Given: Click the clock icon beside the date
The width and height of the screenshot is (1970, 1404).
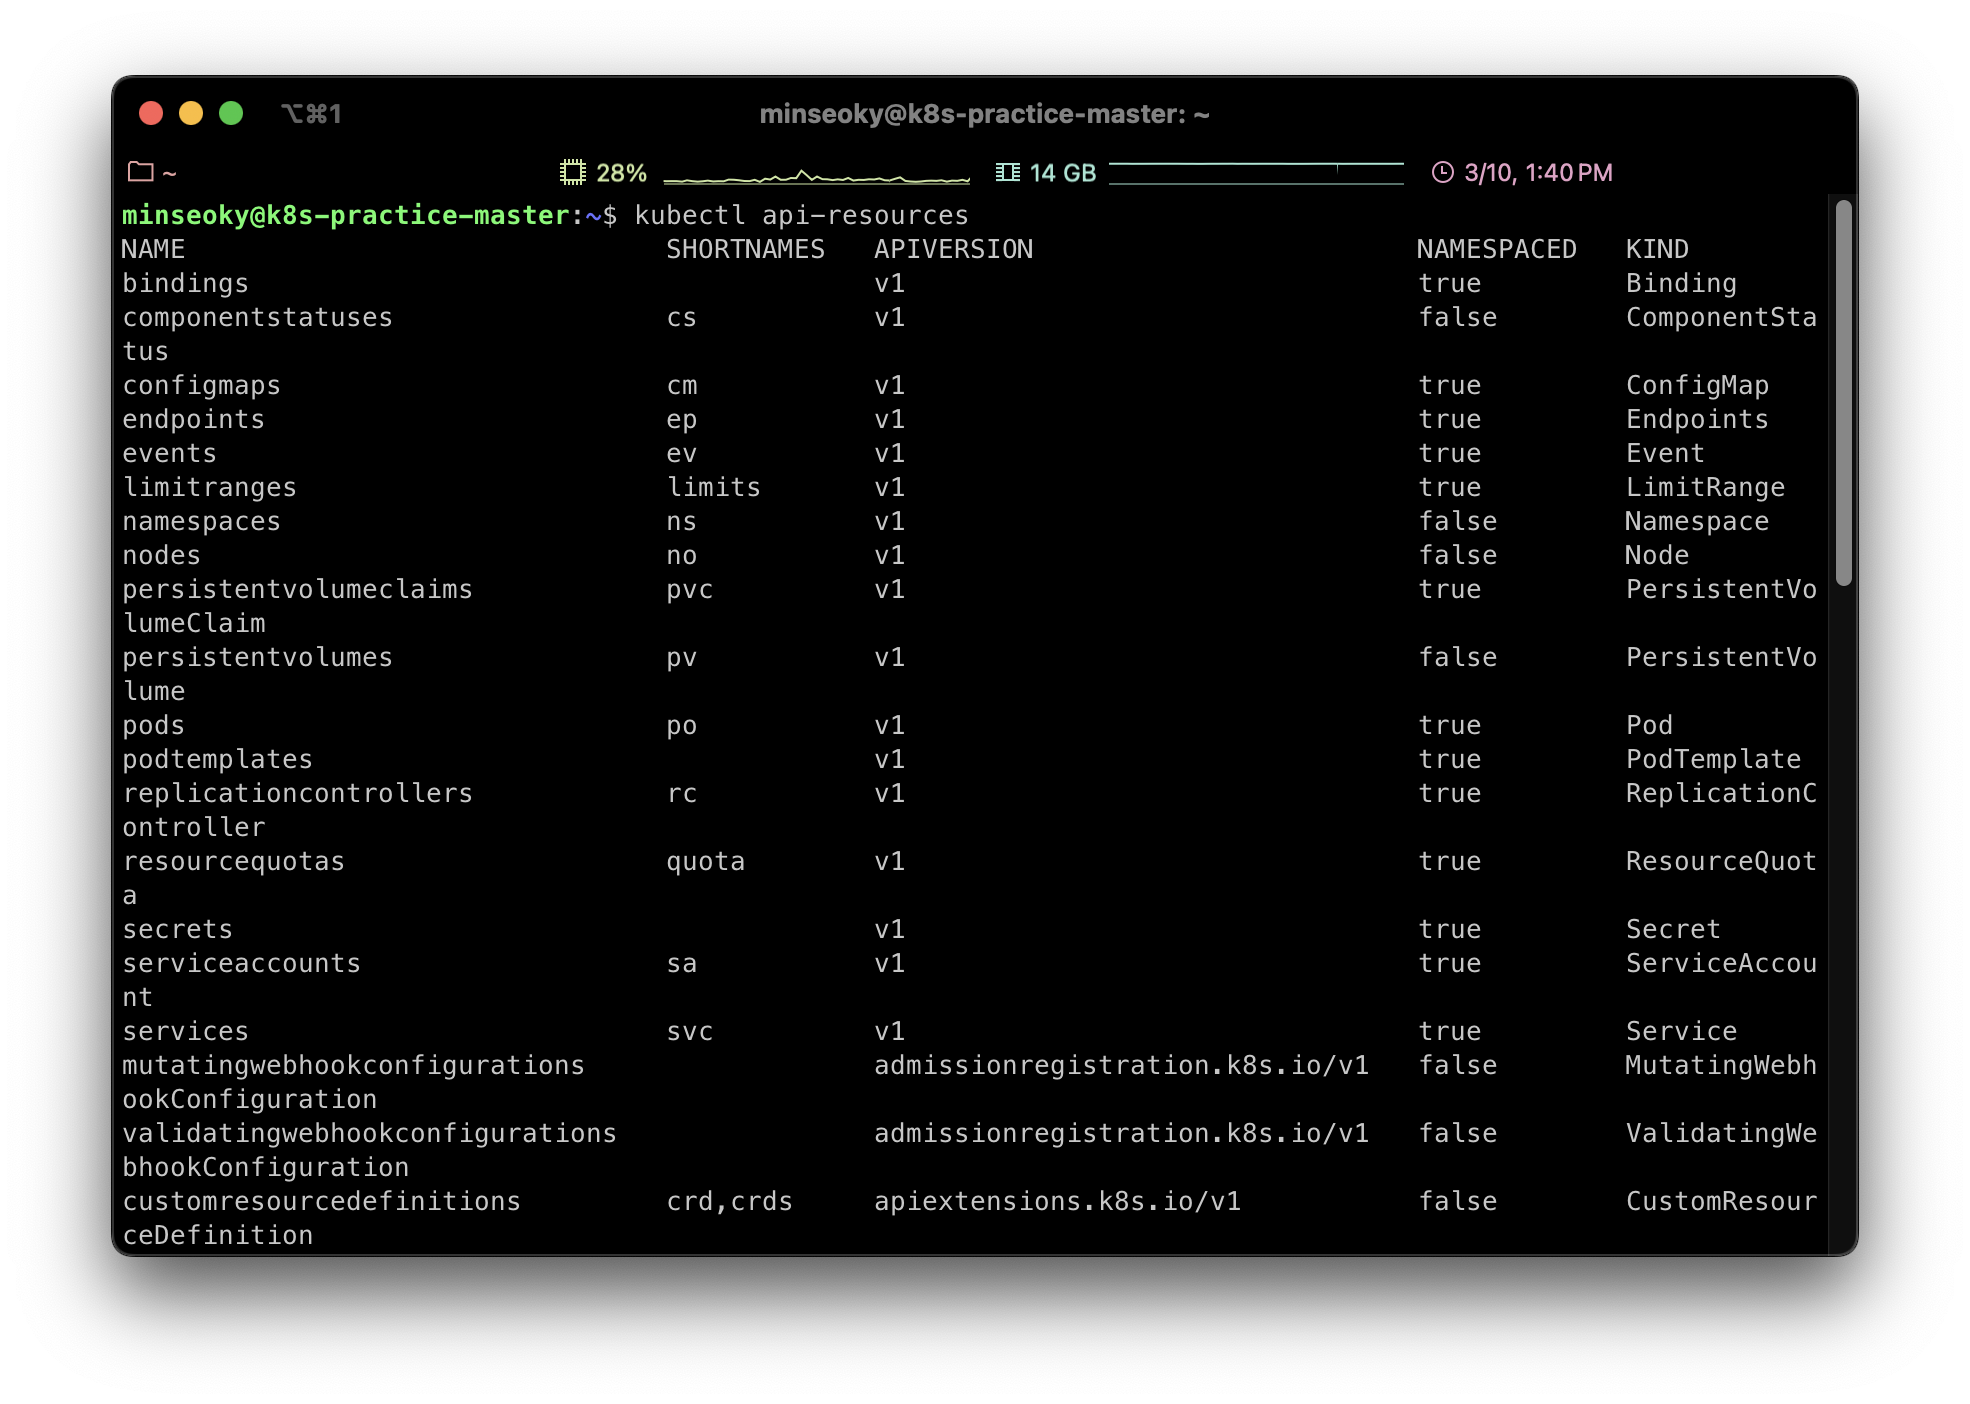Looking at the screenshot, I should tap(1442, 172).
